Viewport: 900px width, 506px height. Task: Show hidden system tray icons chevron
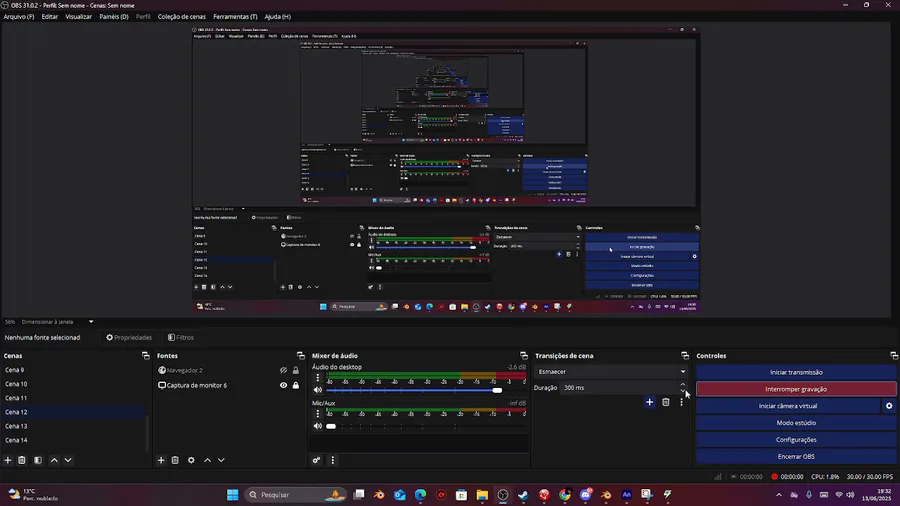(x=779, y=495)
